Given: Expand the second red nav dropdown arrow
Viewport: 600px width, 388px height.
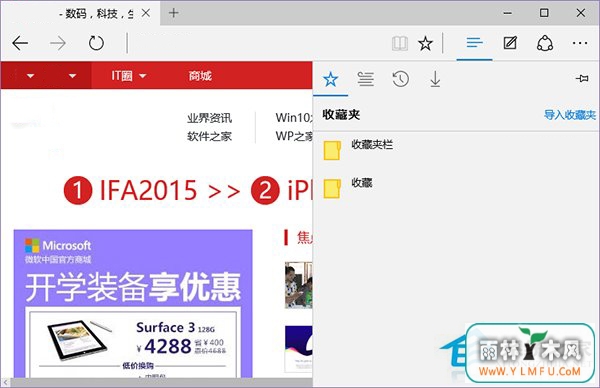Looking at the screenshot, I should pos(72,76).
